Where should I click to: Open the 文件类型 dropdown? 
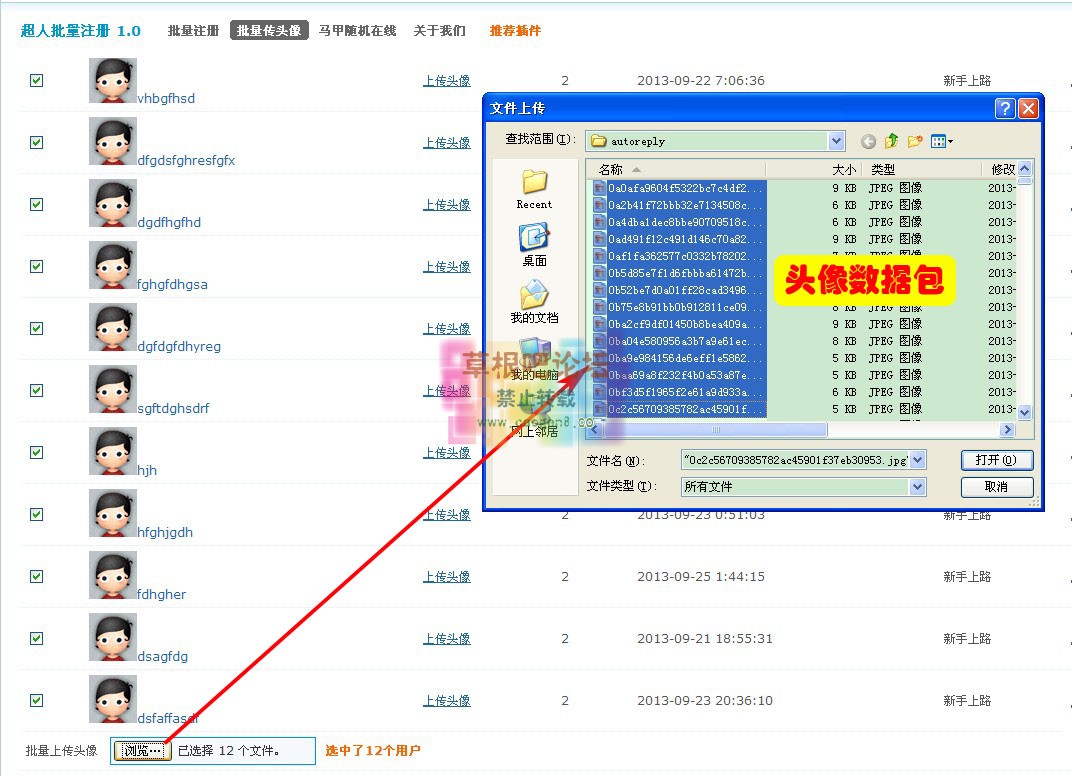(x=918, y=487)
